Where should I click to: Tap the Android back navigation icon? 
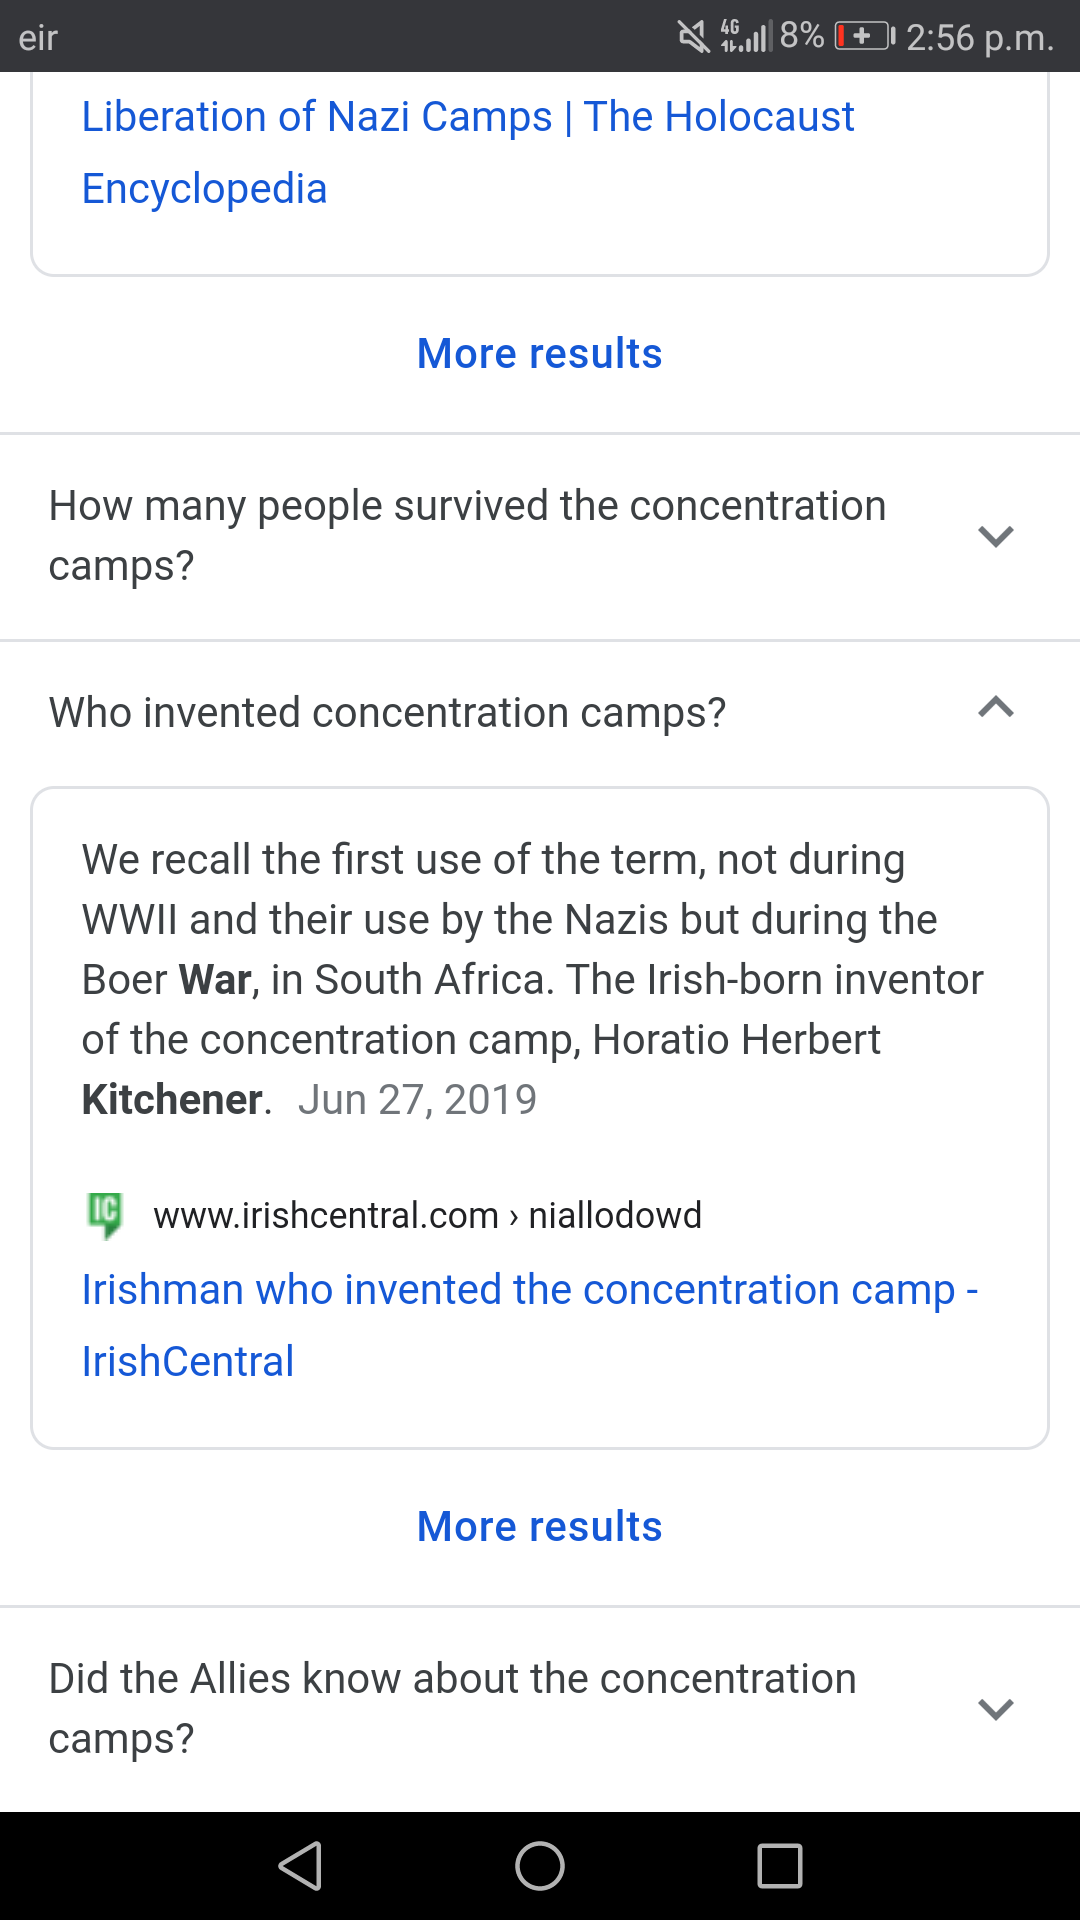coord(300,1866)
